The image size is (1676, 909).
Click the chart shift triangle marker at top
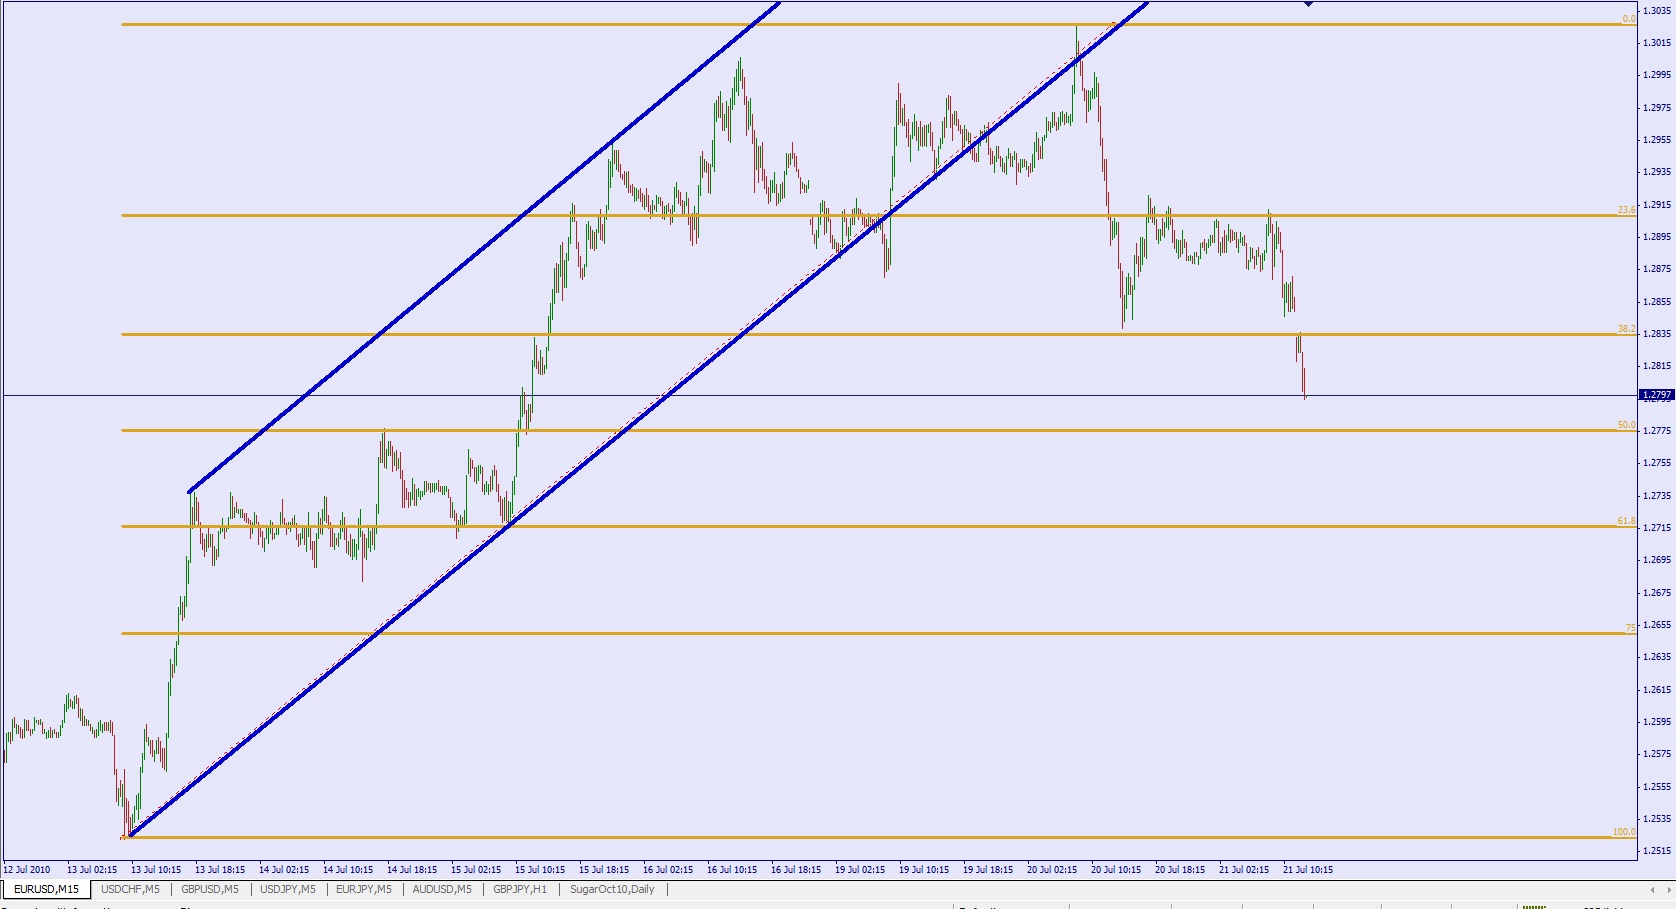click(x=1308, y=4)
